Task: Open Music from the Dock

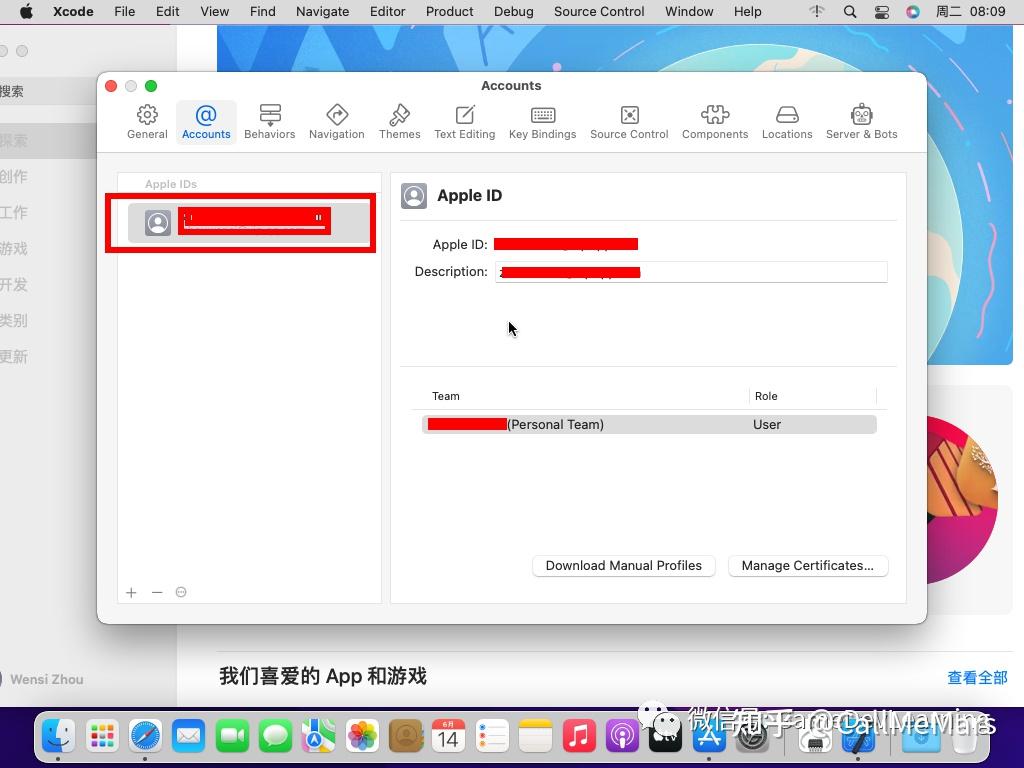Action: (579, 736)
